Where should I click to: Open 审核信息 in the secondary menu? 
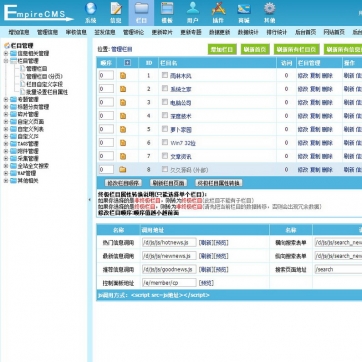[76, 32]
